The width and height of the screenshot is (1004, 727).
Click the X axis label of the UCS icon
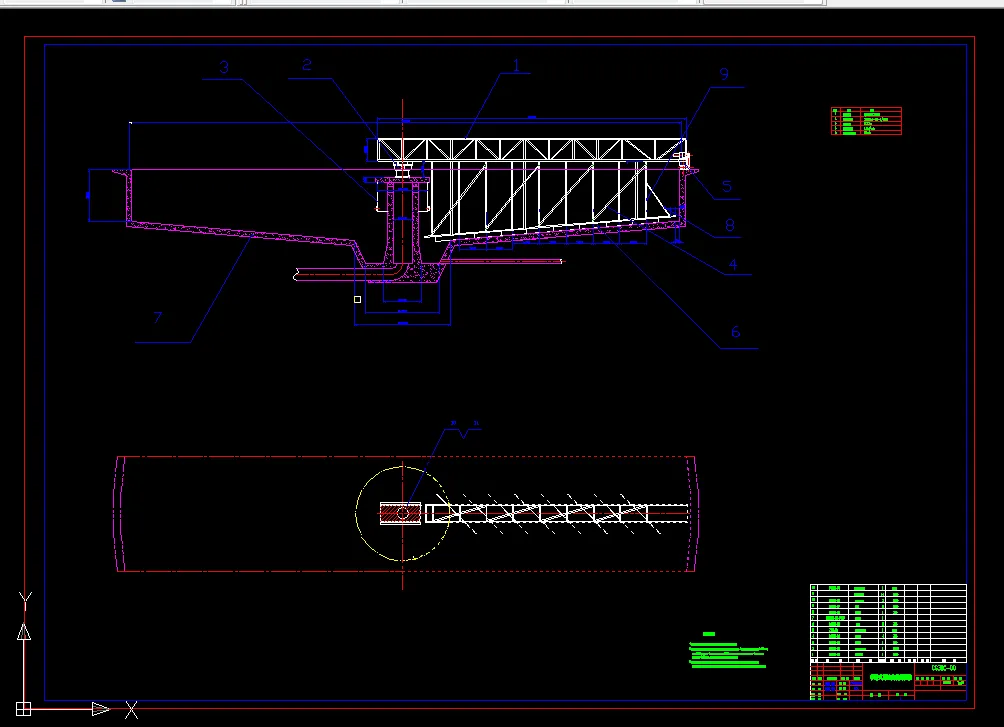[131, 710]
